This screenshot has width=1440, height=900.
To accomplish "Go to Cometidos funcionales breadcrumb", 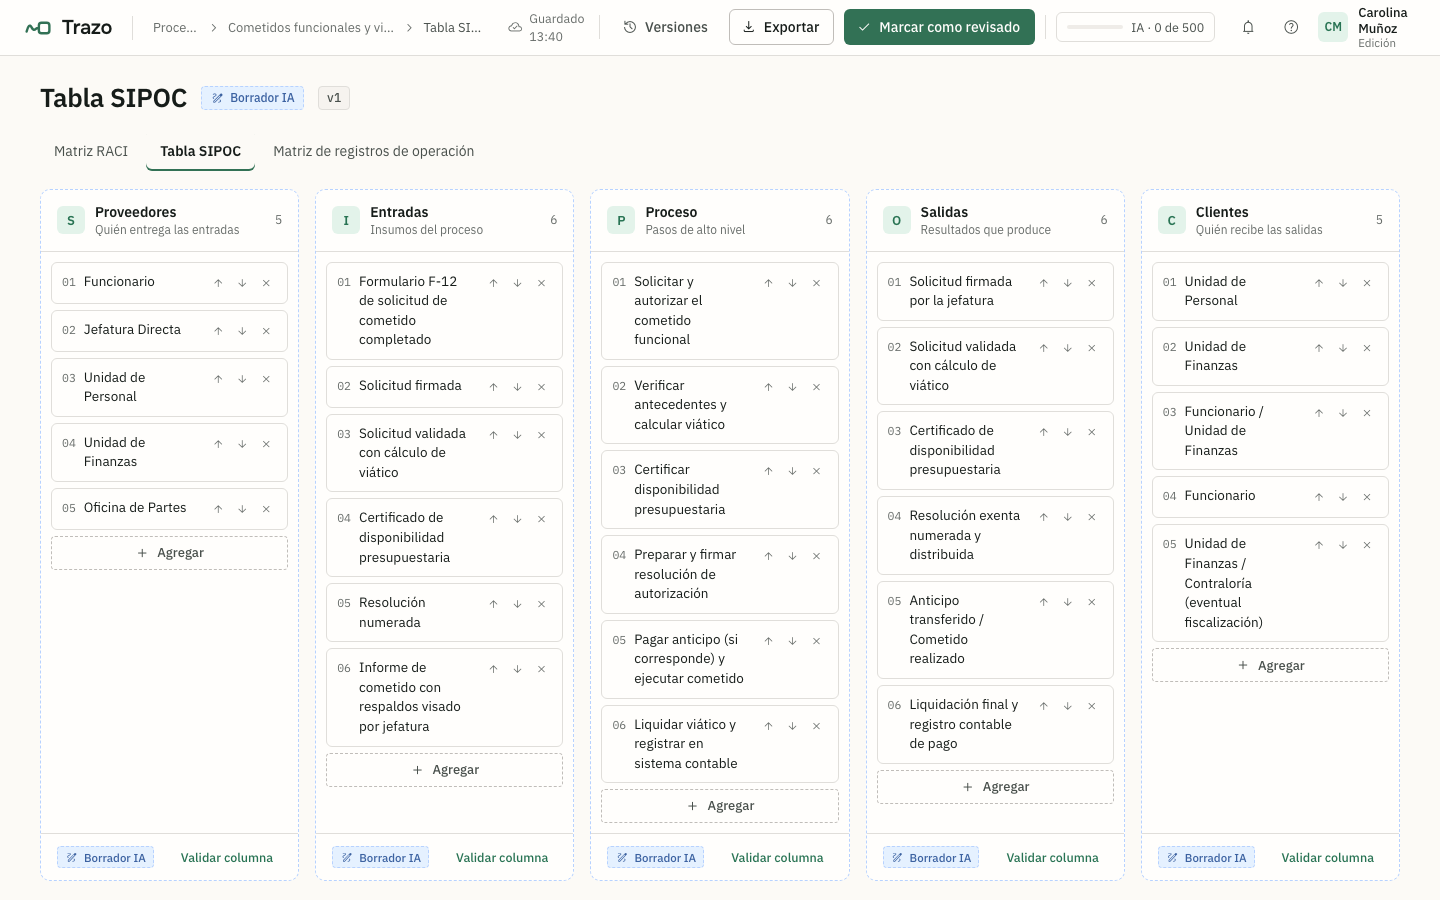I will point(311,28).
